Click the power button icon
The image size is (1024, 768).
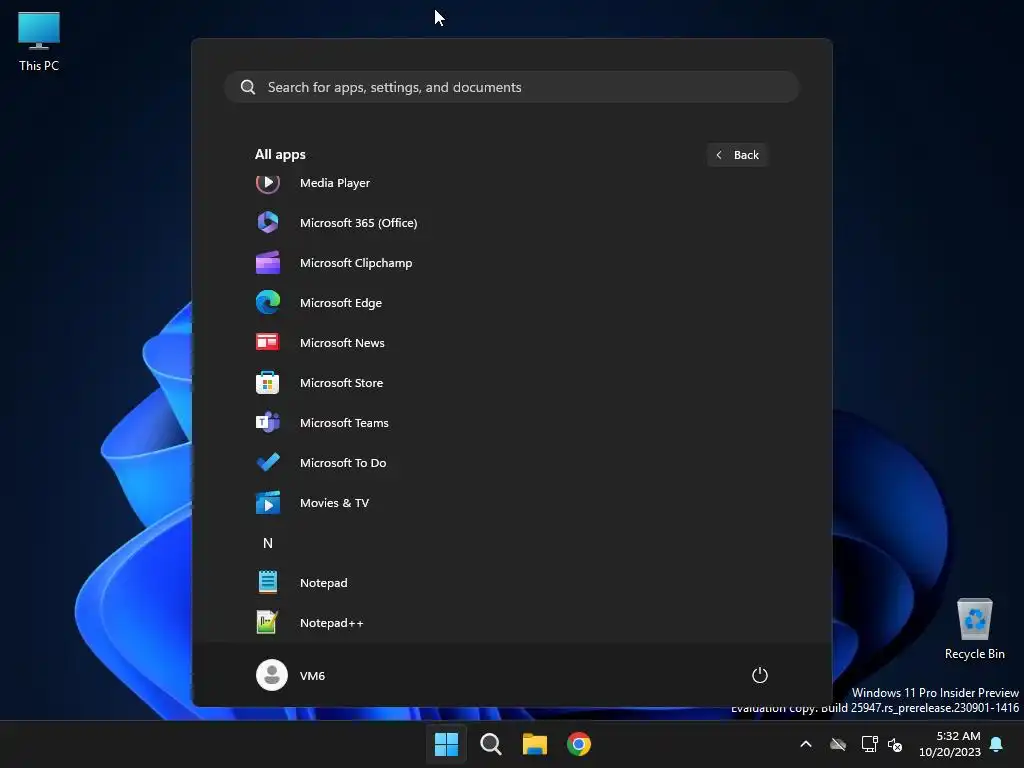click(x=760, y=675)
